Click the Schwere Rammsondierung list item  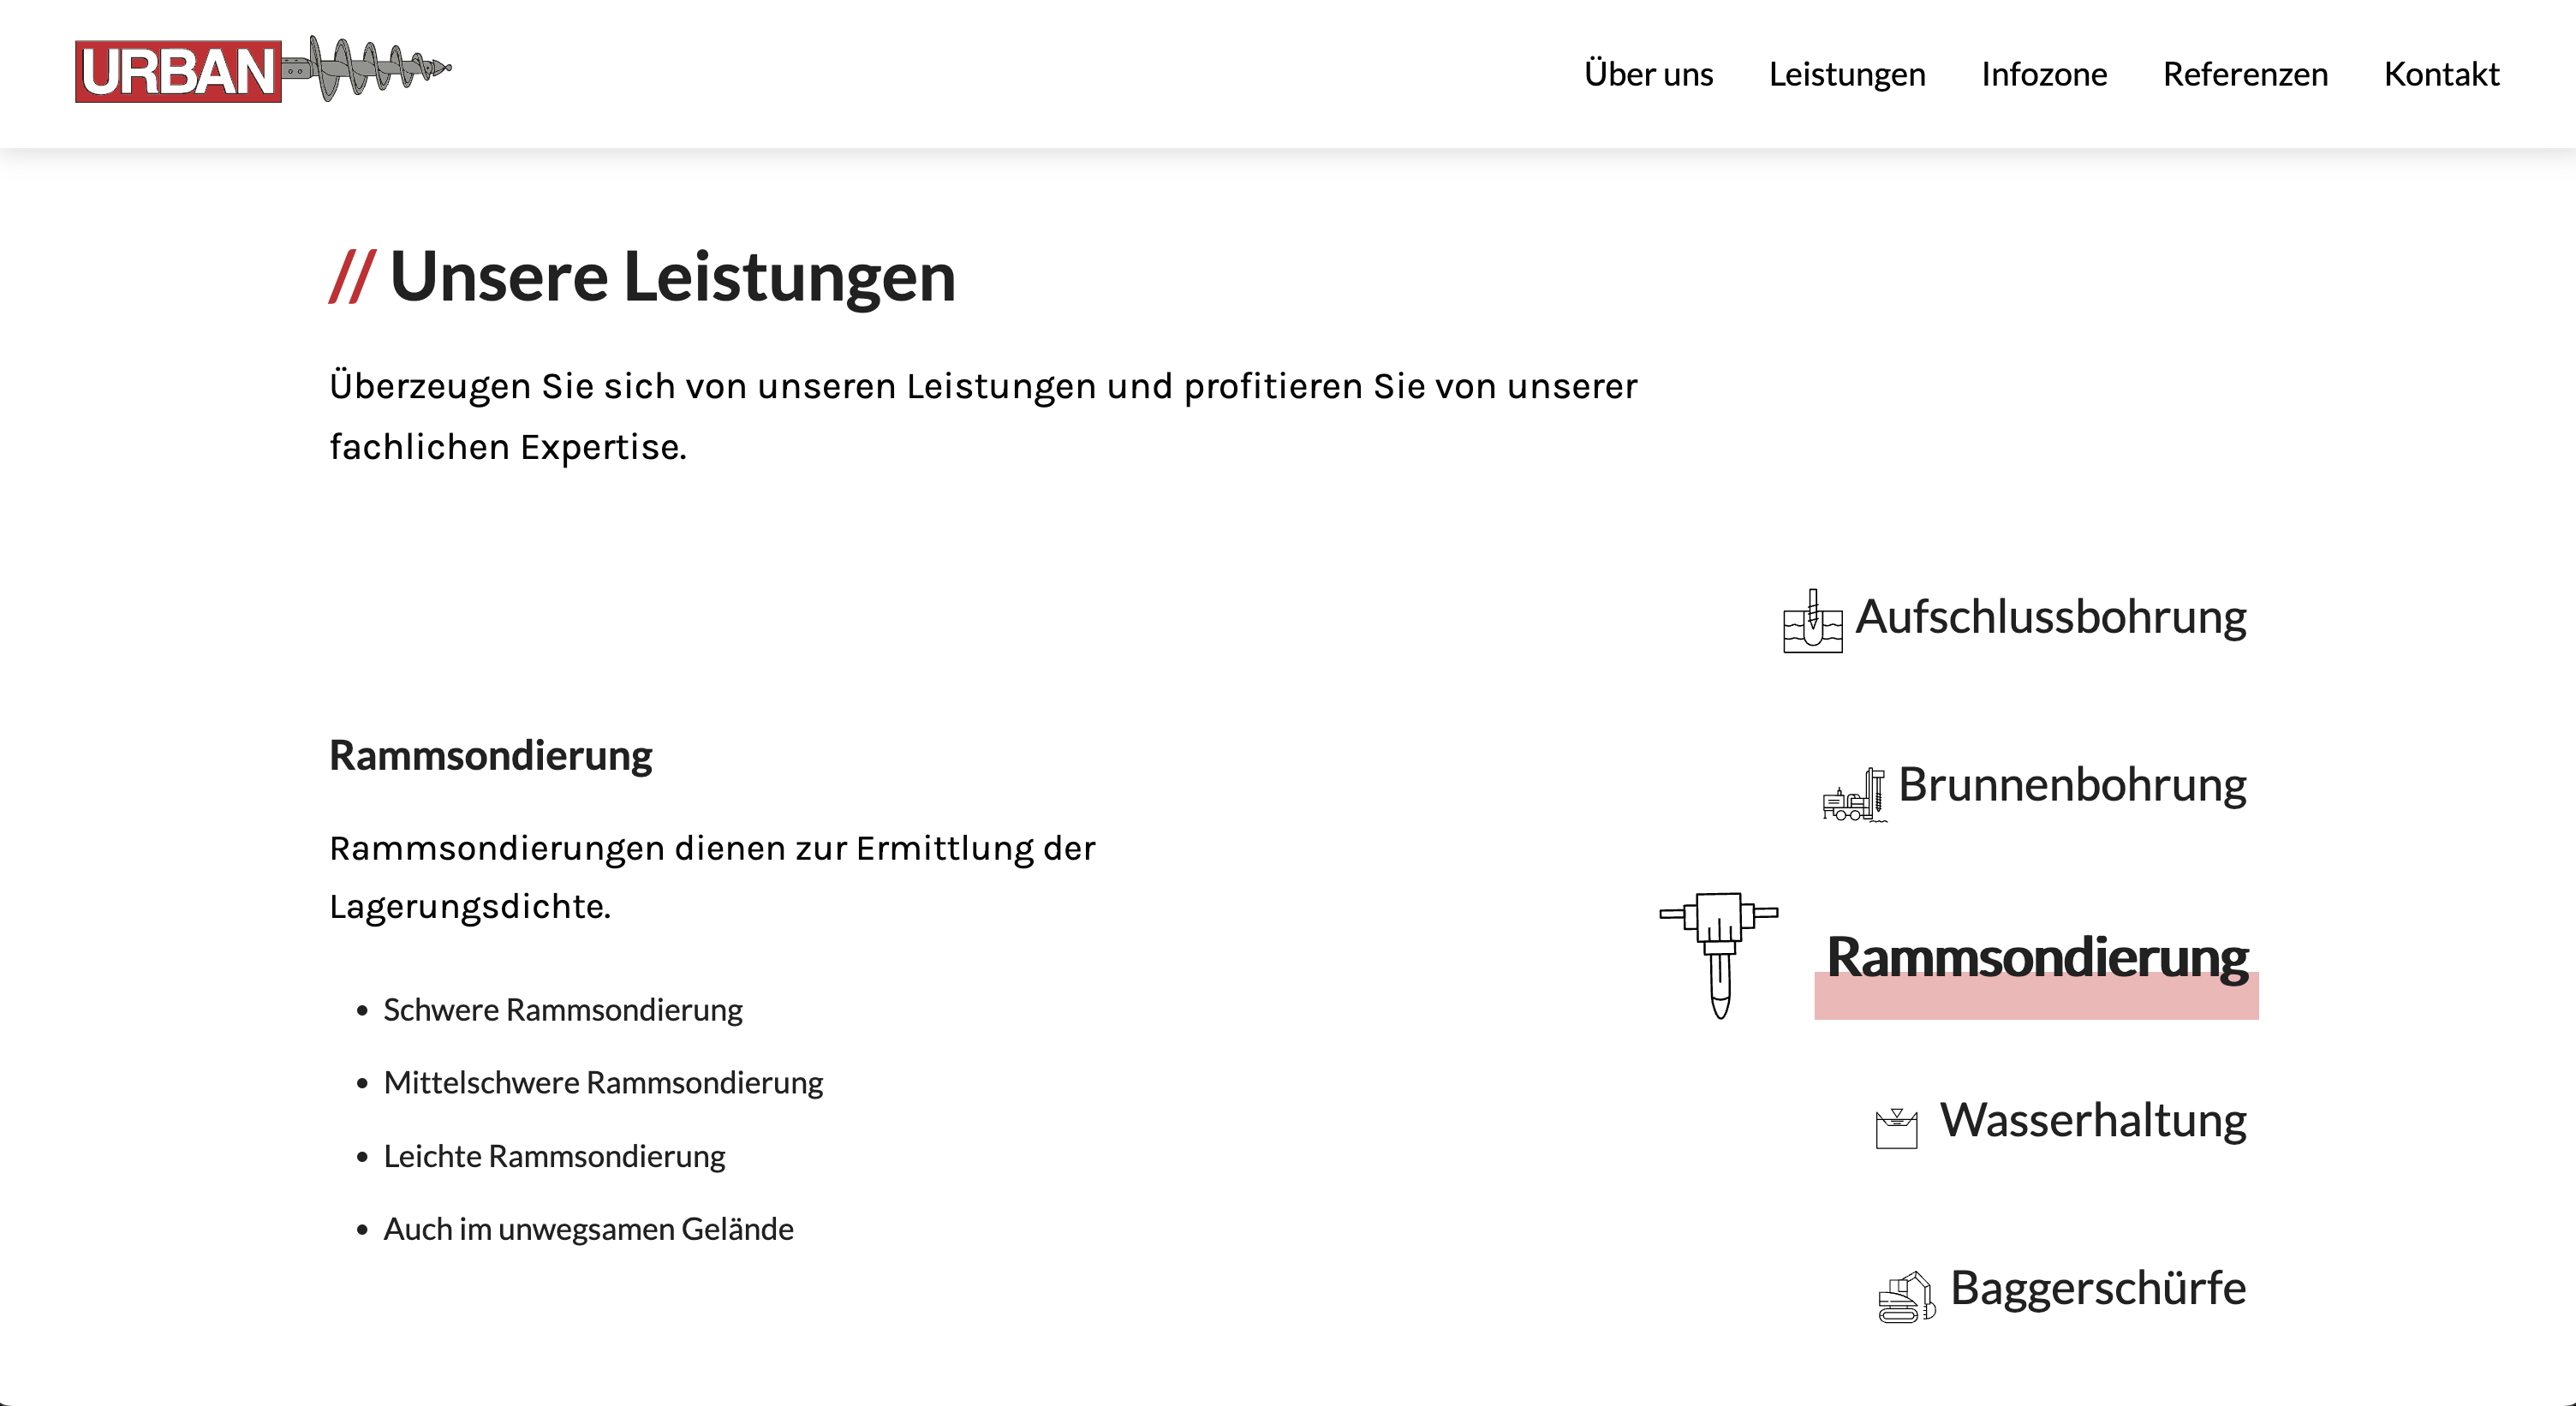coord(562,1010)
